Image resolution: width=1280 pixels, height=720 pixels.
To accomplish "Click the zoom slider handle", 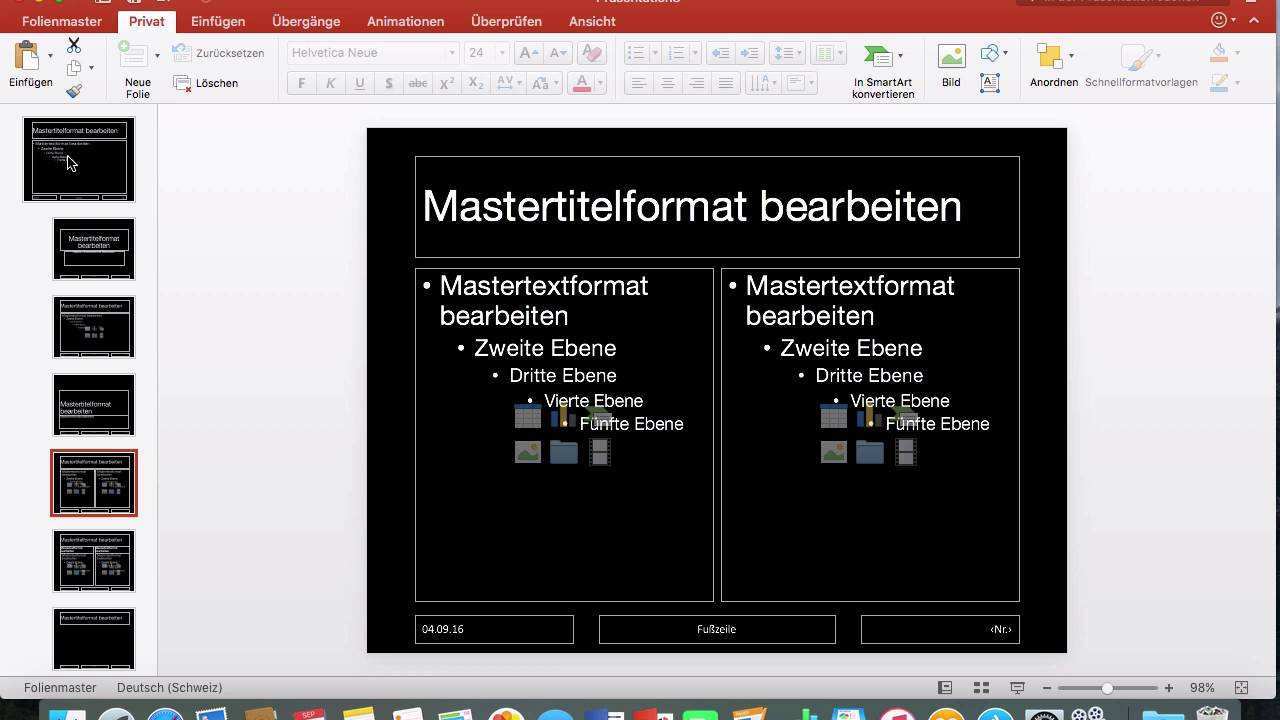I will pyautogui.click(x=1107, y=688).
